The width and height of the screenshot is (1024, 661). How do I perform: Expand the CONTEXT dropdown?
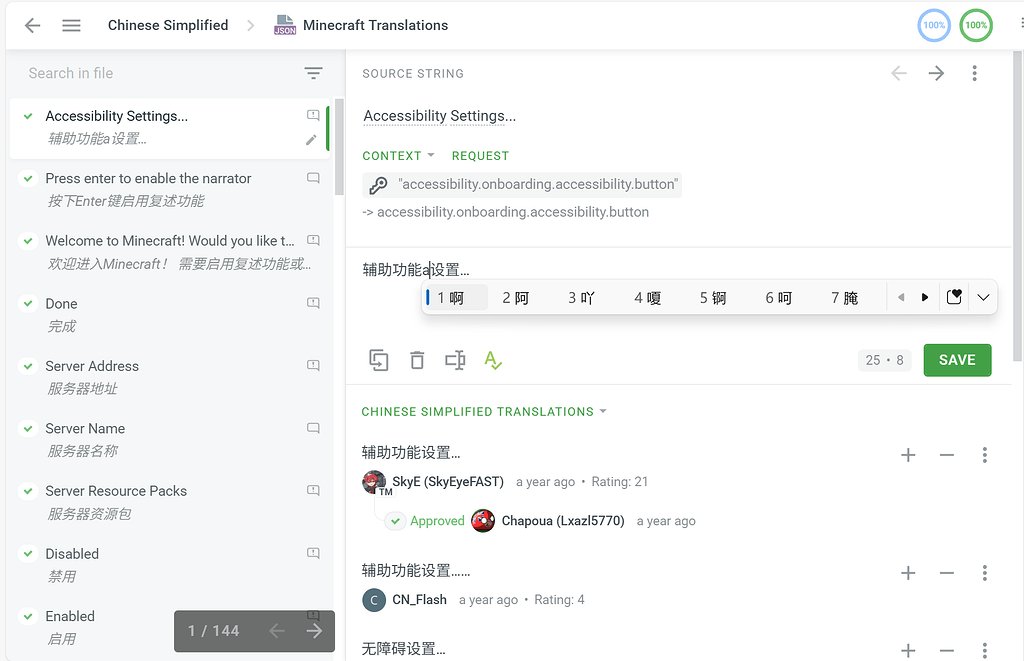398,156
